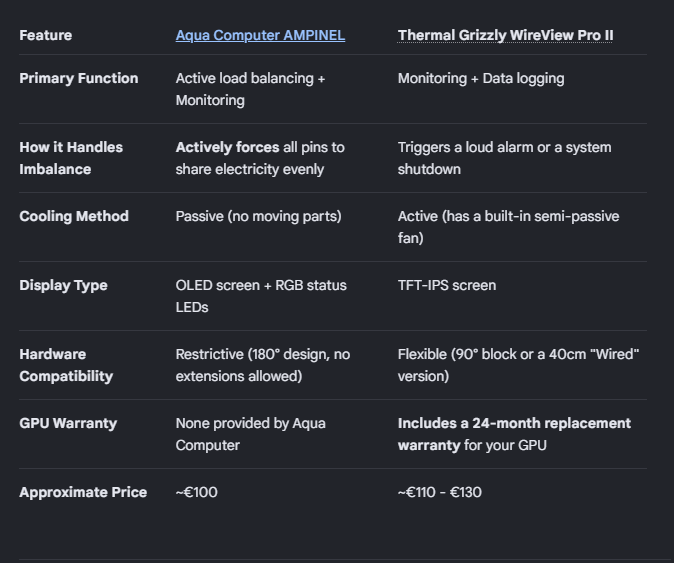Click the 'OLED screen + RGB status LEDs' cell
The width and height of the screenshot is (674, 563).
(261, 296)
